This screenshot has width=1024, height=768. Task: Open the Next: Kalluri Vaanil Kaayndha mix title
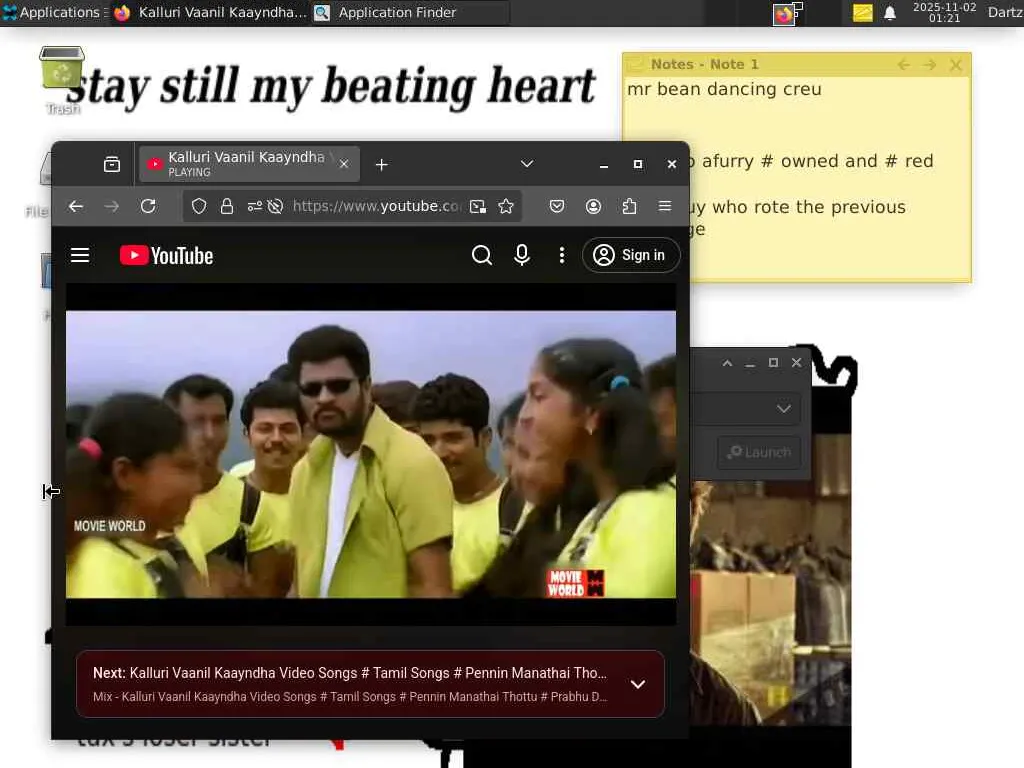point(350,673)
